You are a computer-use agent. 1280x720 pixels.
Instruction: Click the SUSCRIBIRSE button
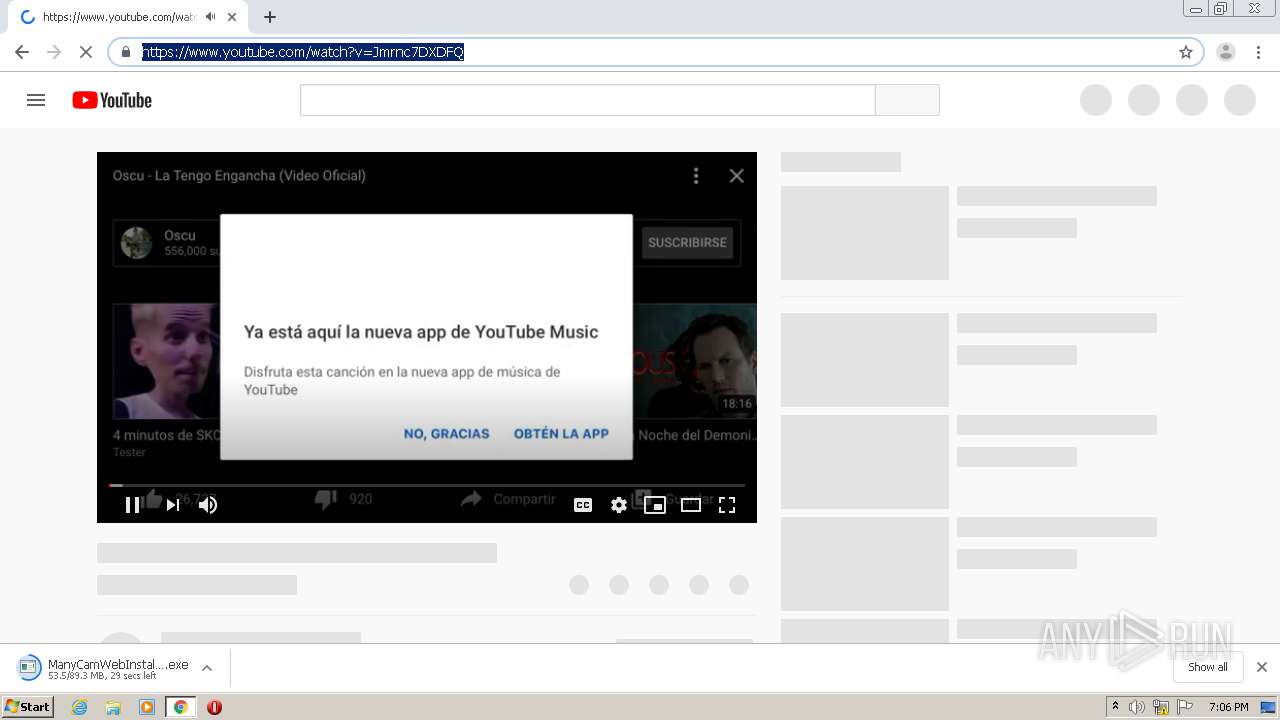tap(687, 243)
